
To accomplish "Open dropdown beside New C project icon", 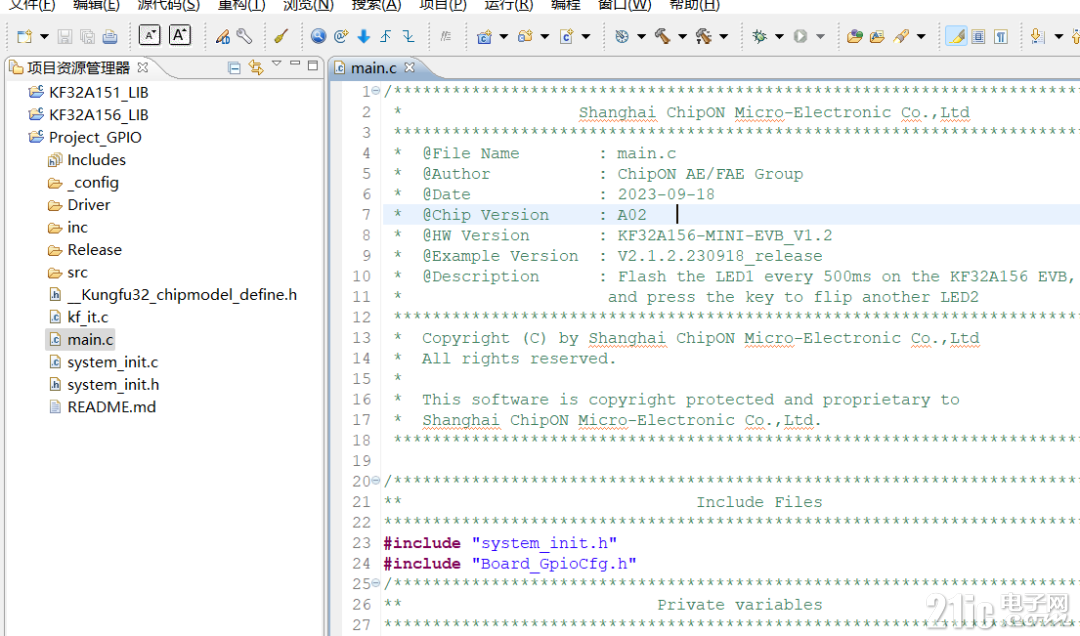I will click(503, 37).
